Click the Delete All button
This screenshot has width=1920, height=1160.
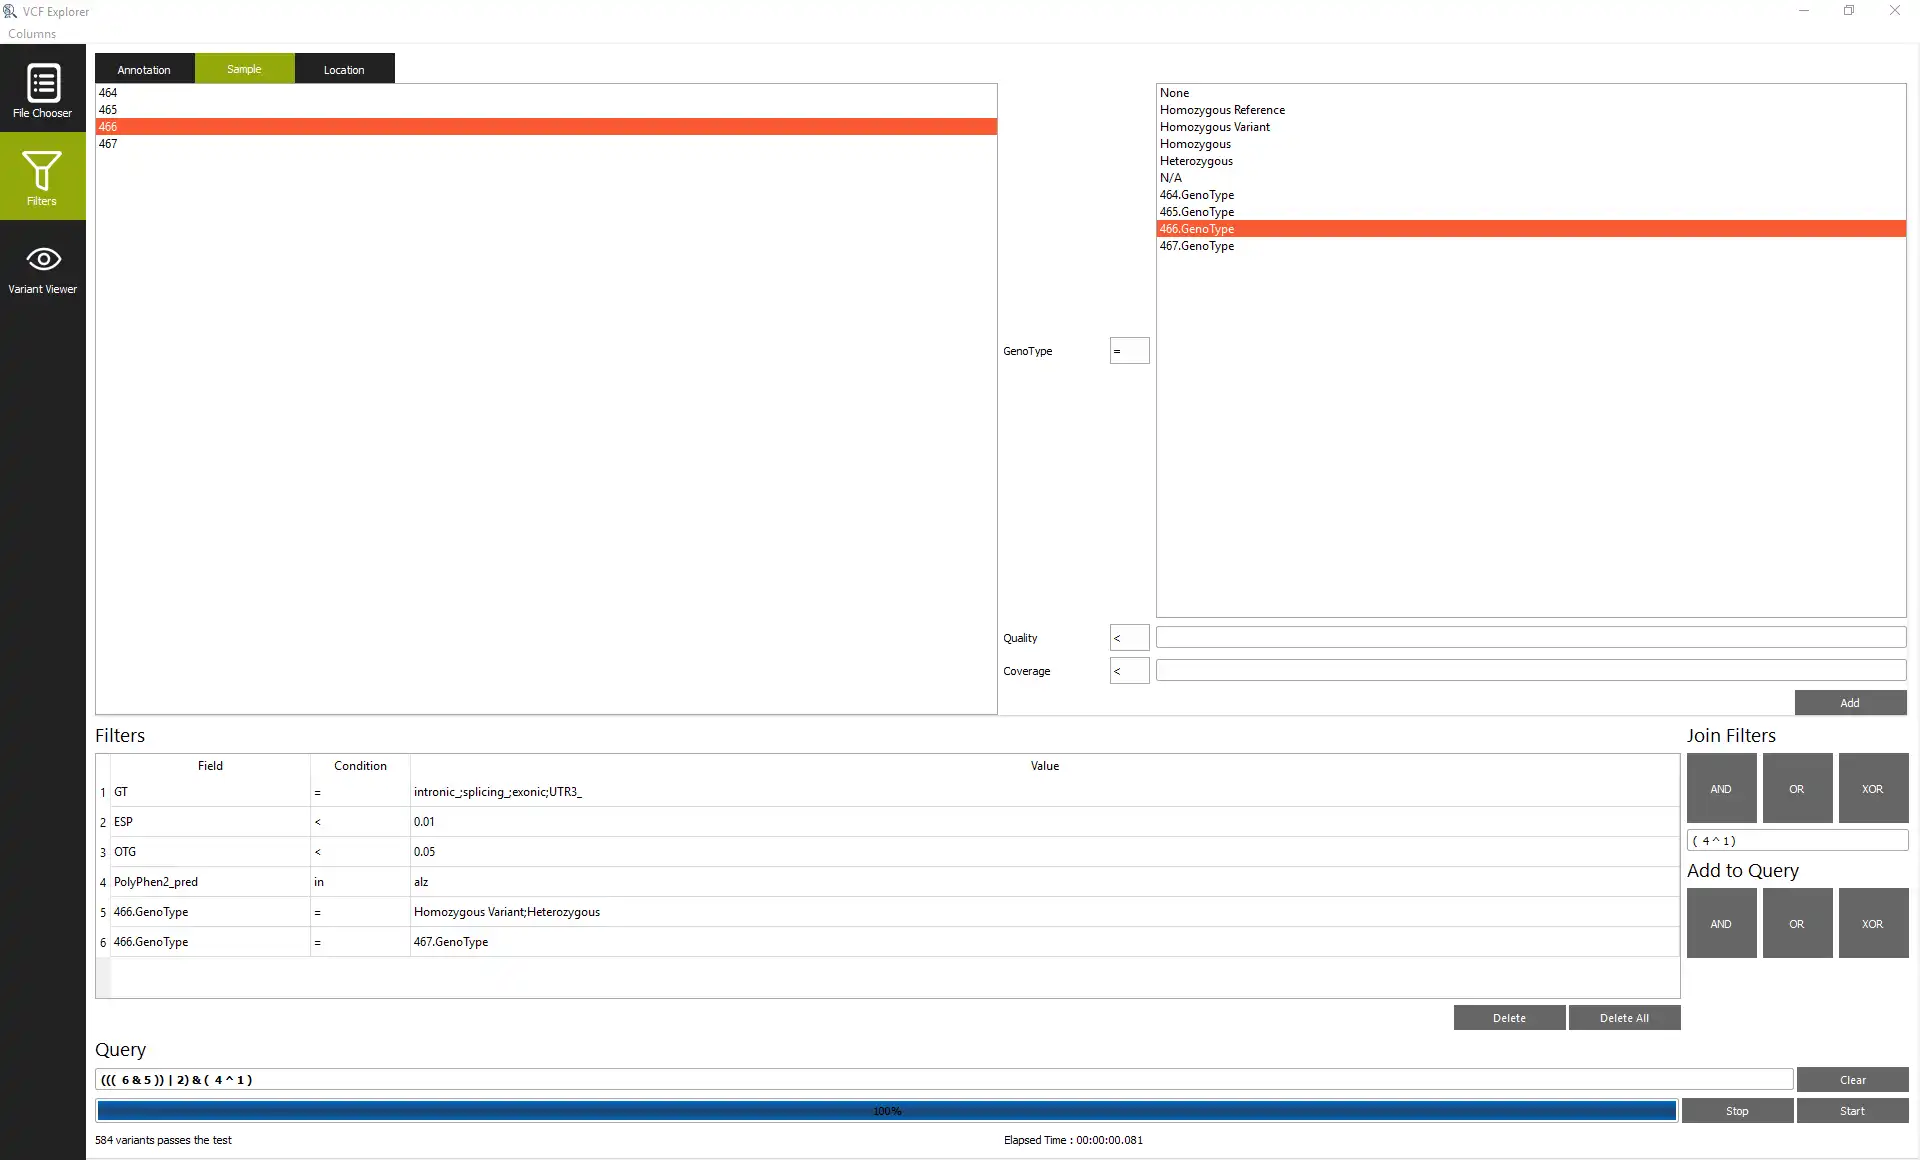pyautogui.click(x=1624, y=1017)
